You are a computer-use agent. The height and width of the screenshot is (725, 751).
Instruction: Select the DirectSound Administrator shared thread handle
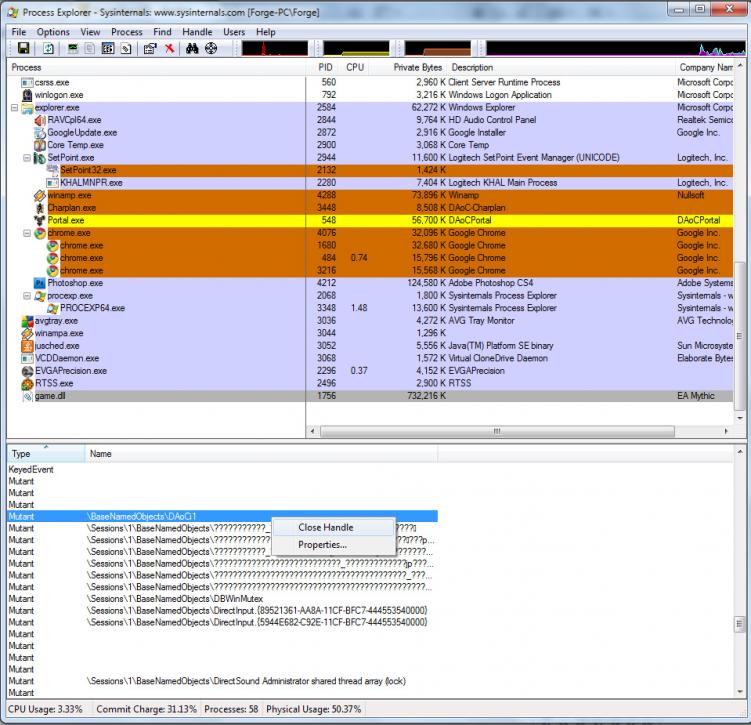[x=223, y=681]
